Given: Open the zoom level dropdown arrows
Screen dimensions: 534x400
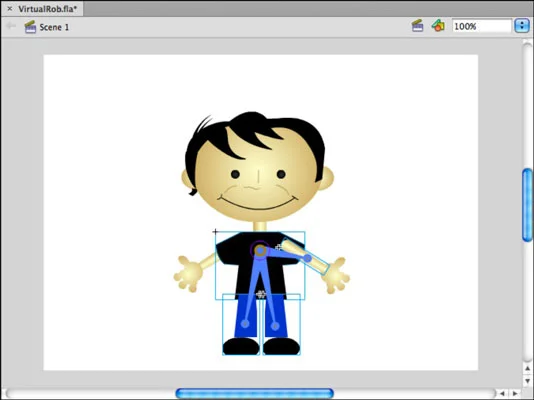Looking at the screenshot, I should click(522, 26).
